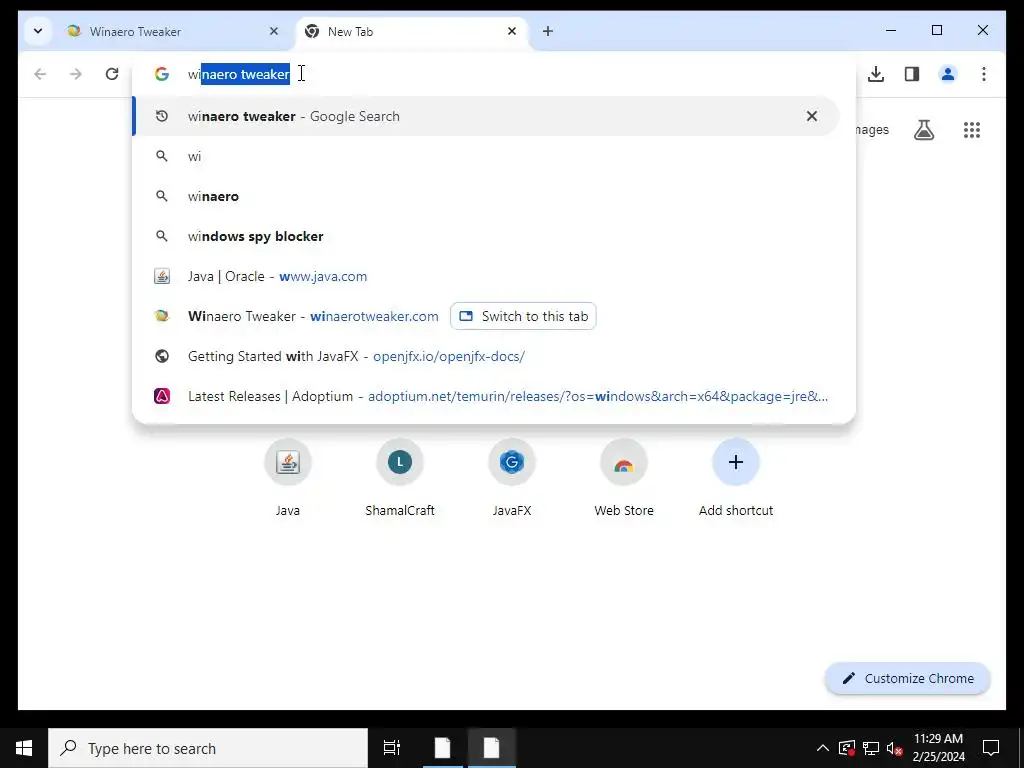Click Adoptium favicon in suggestion list

(x=161, y=396)
